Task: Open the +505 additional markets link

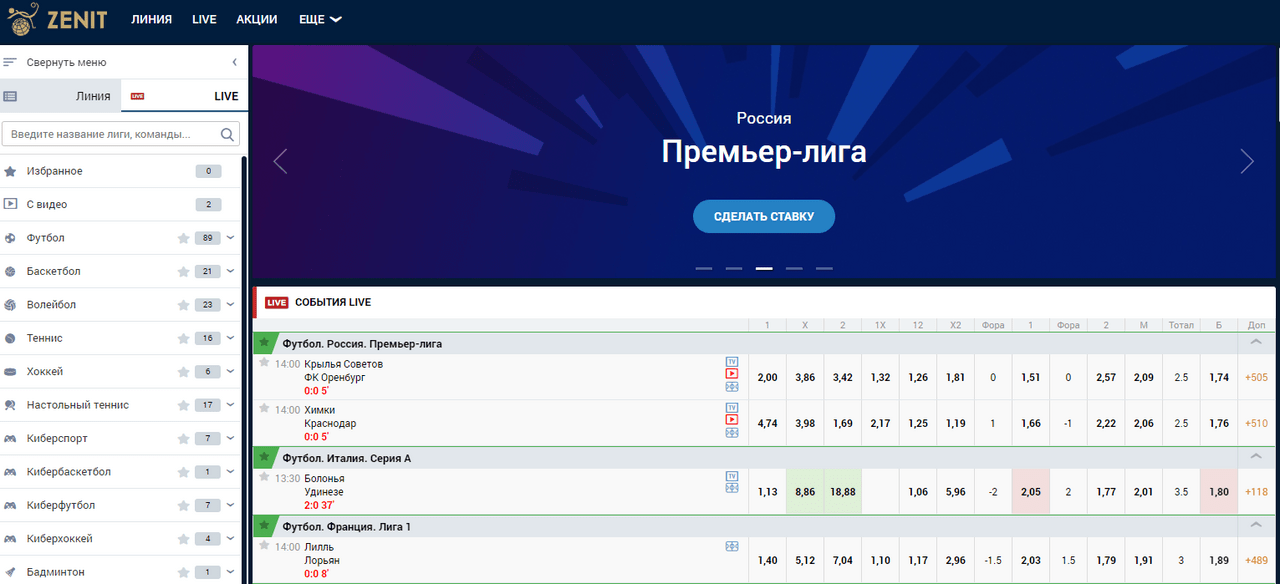Action: pos(1257,377)
